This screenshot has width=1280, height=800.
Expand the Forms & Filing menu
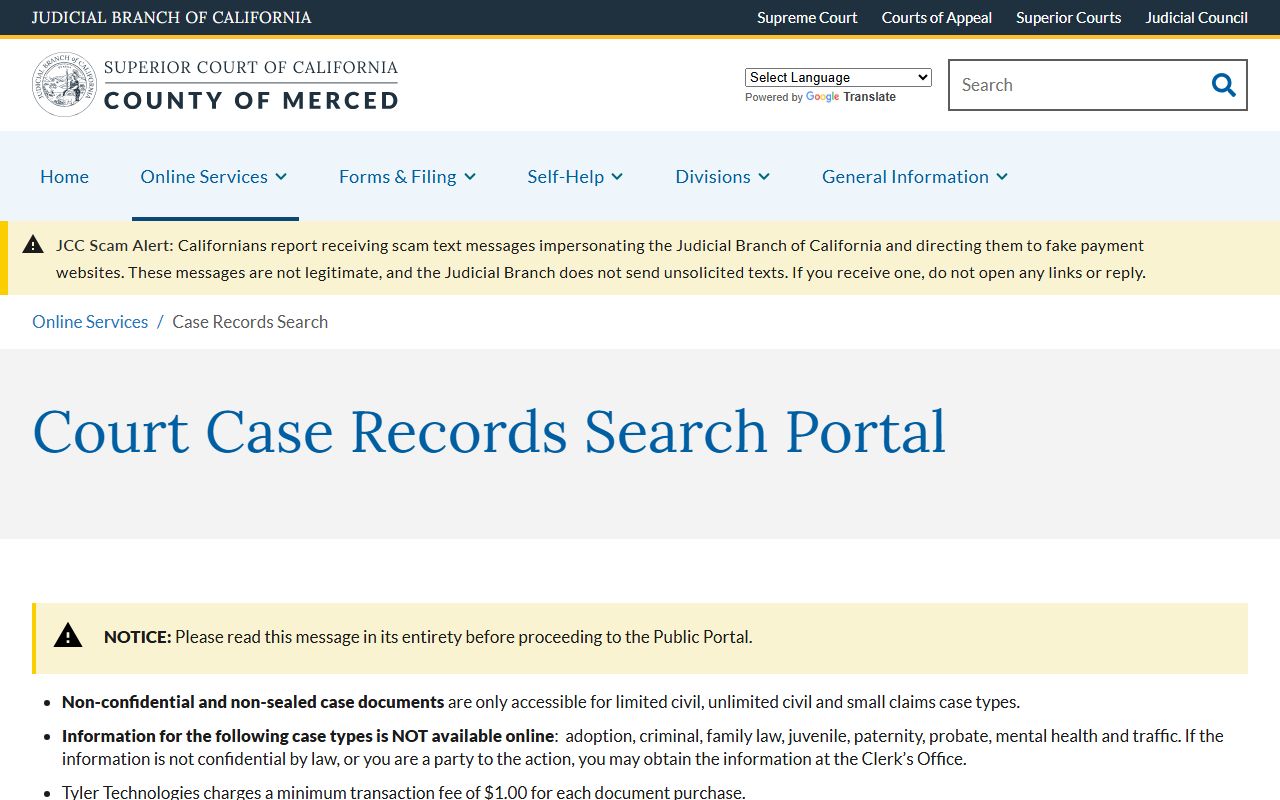coord(407,176)
